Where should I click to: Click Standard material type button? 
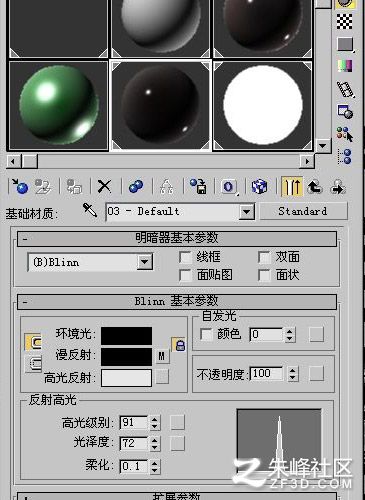[x=303, y=211]
